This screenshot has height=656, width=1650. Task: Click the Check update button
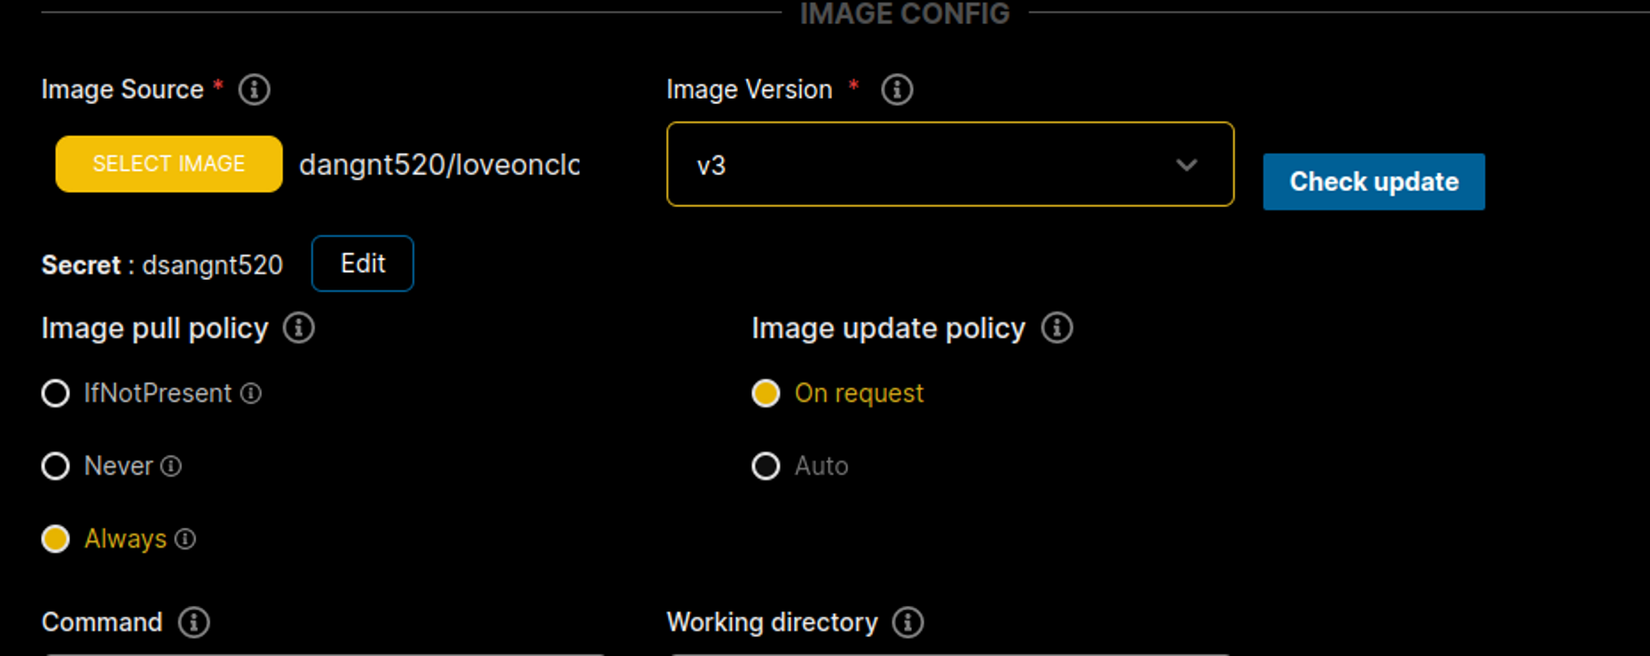1373,182
